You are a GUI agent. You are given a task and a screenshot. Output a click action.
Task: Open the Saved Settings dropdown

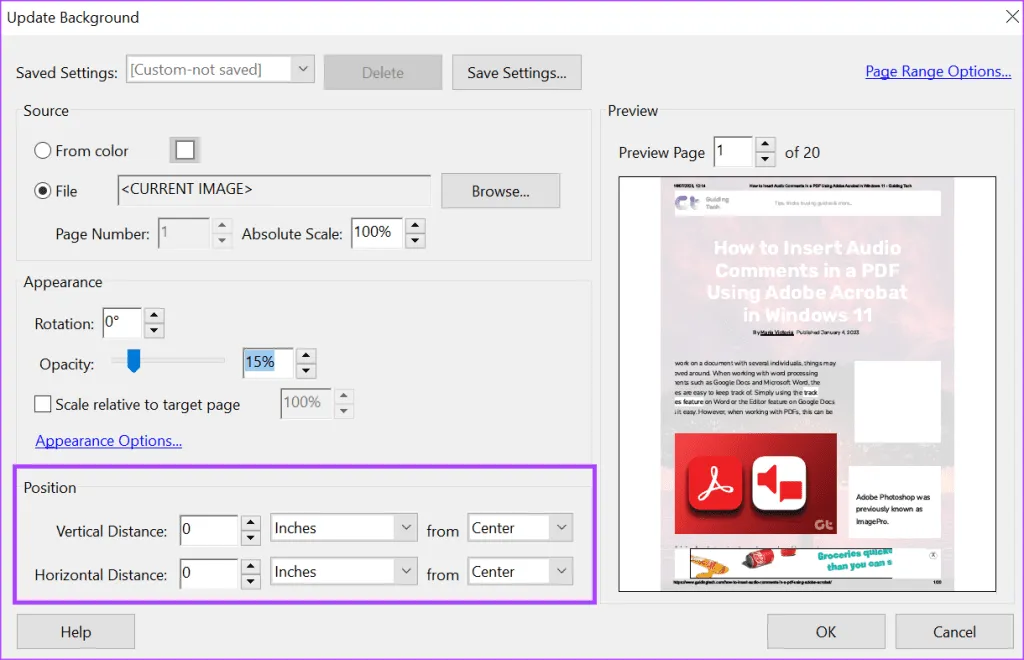tap(303, 69)
